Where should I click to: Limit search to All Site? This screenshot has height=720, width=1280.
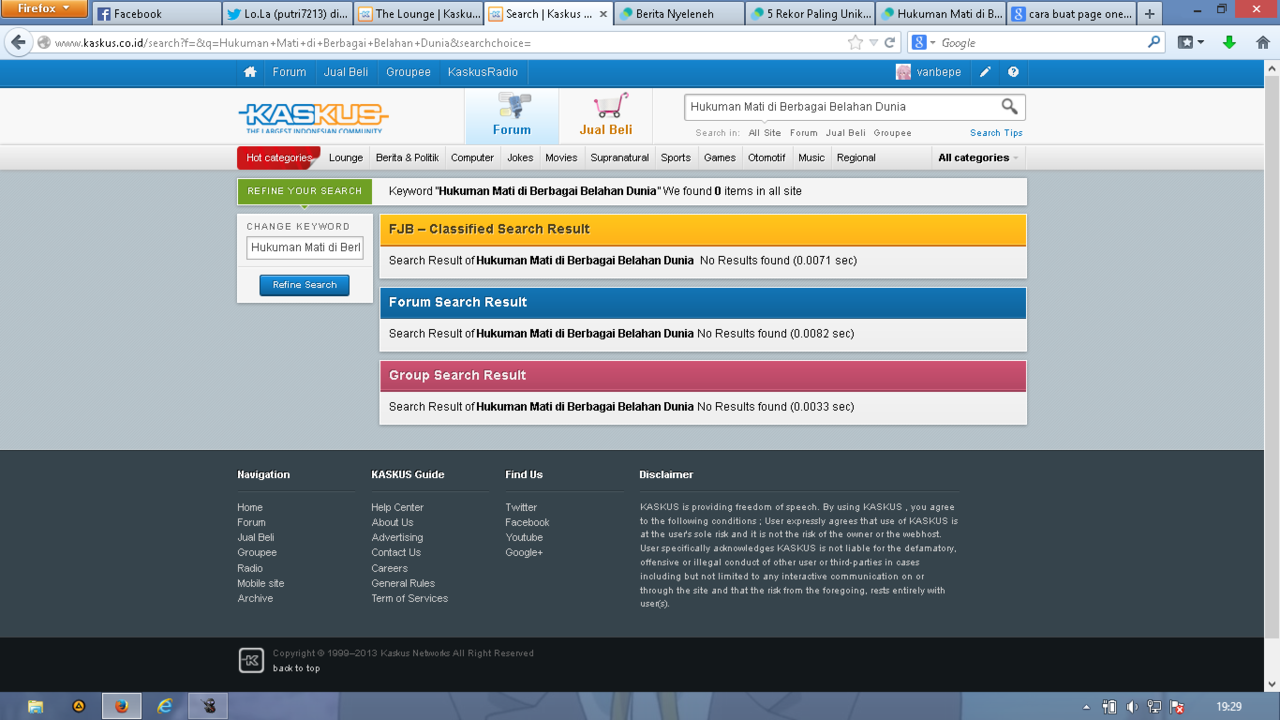tap(765, 133)
